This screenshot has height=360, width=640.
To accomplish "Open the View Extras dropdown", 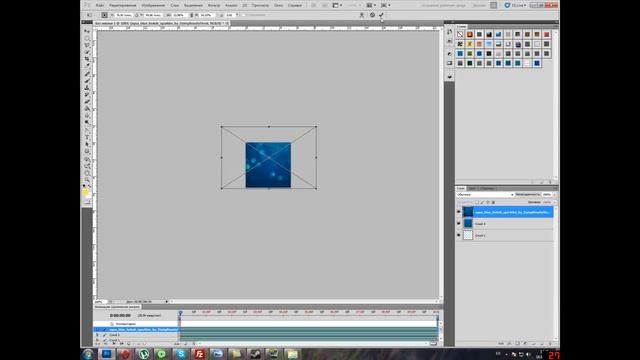I will [x=337, y=5].
